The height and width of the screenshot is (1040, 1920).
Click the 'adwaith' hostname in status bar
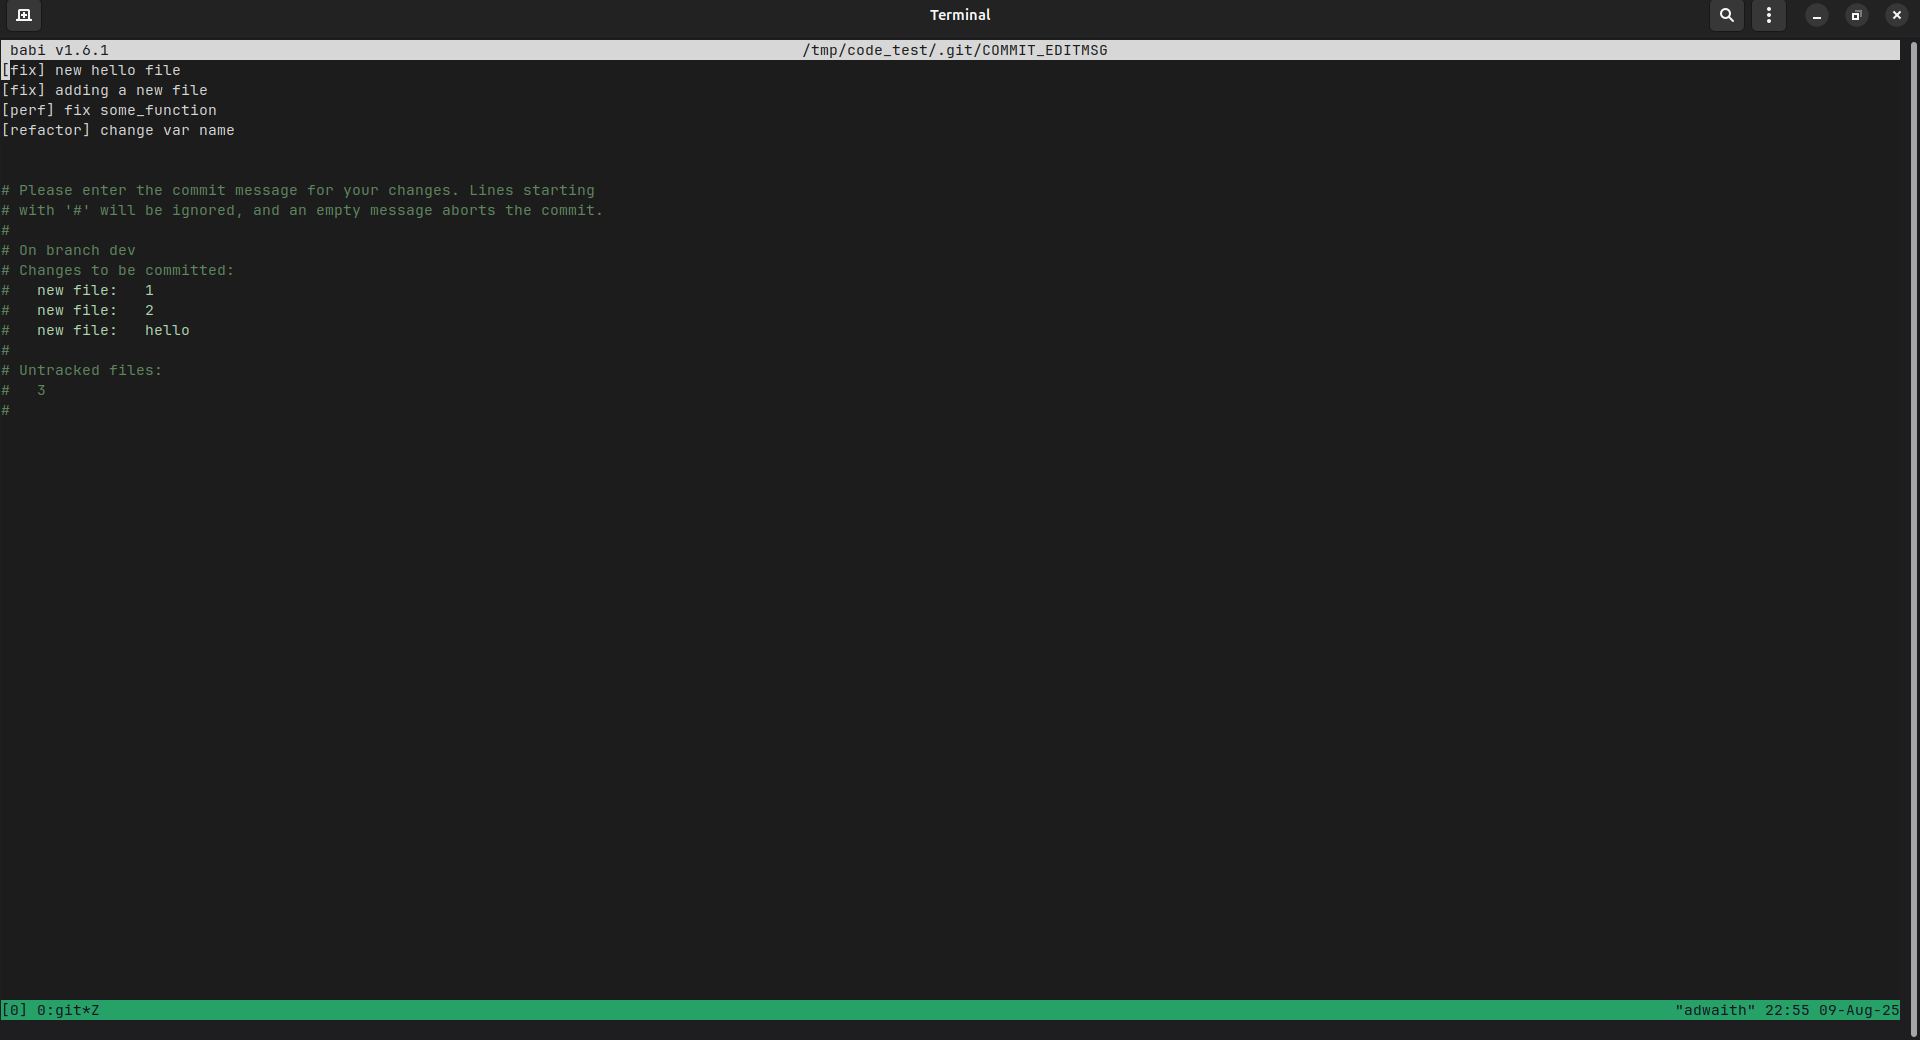[1714, 1010]
